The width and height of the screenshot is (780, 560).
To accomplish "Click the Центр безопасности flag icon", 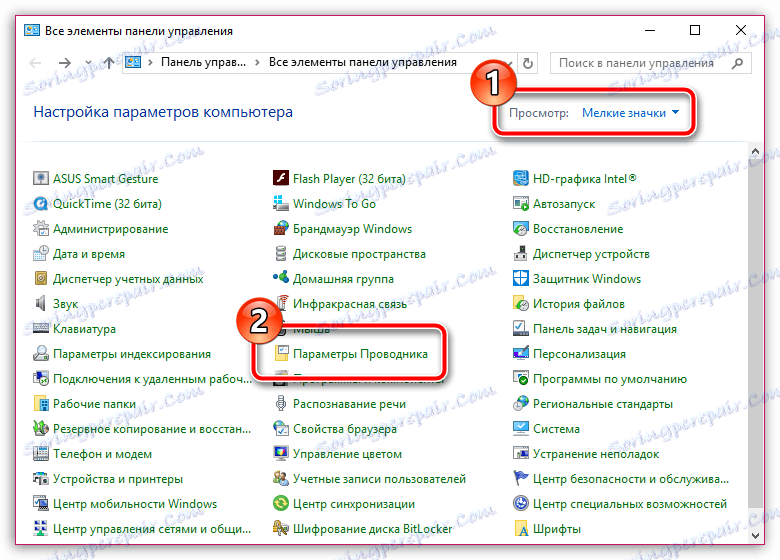I will [520, 478].
